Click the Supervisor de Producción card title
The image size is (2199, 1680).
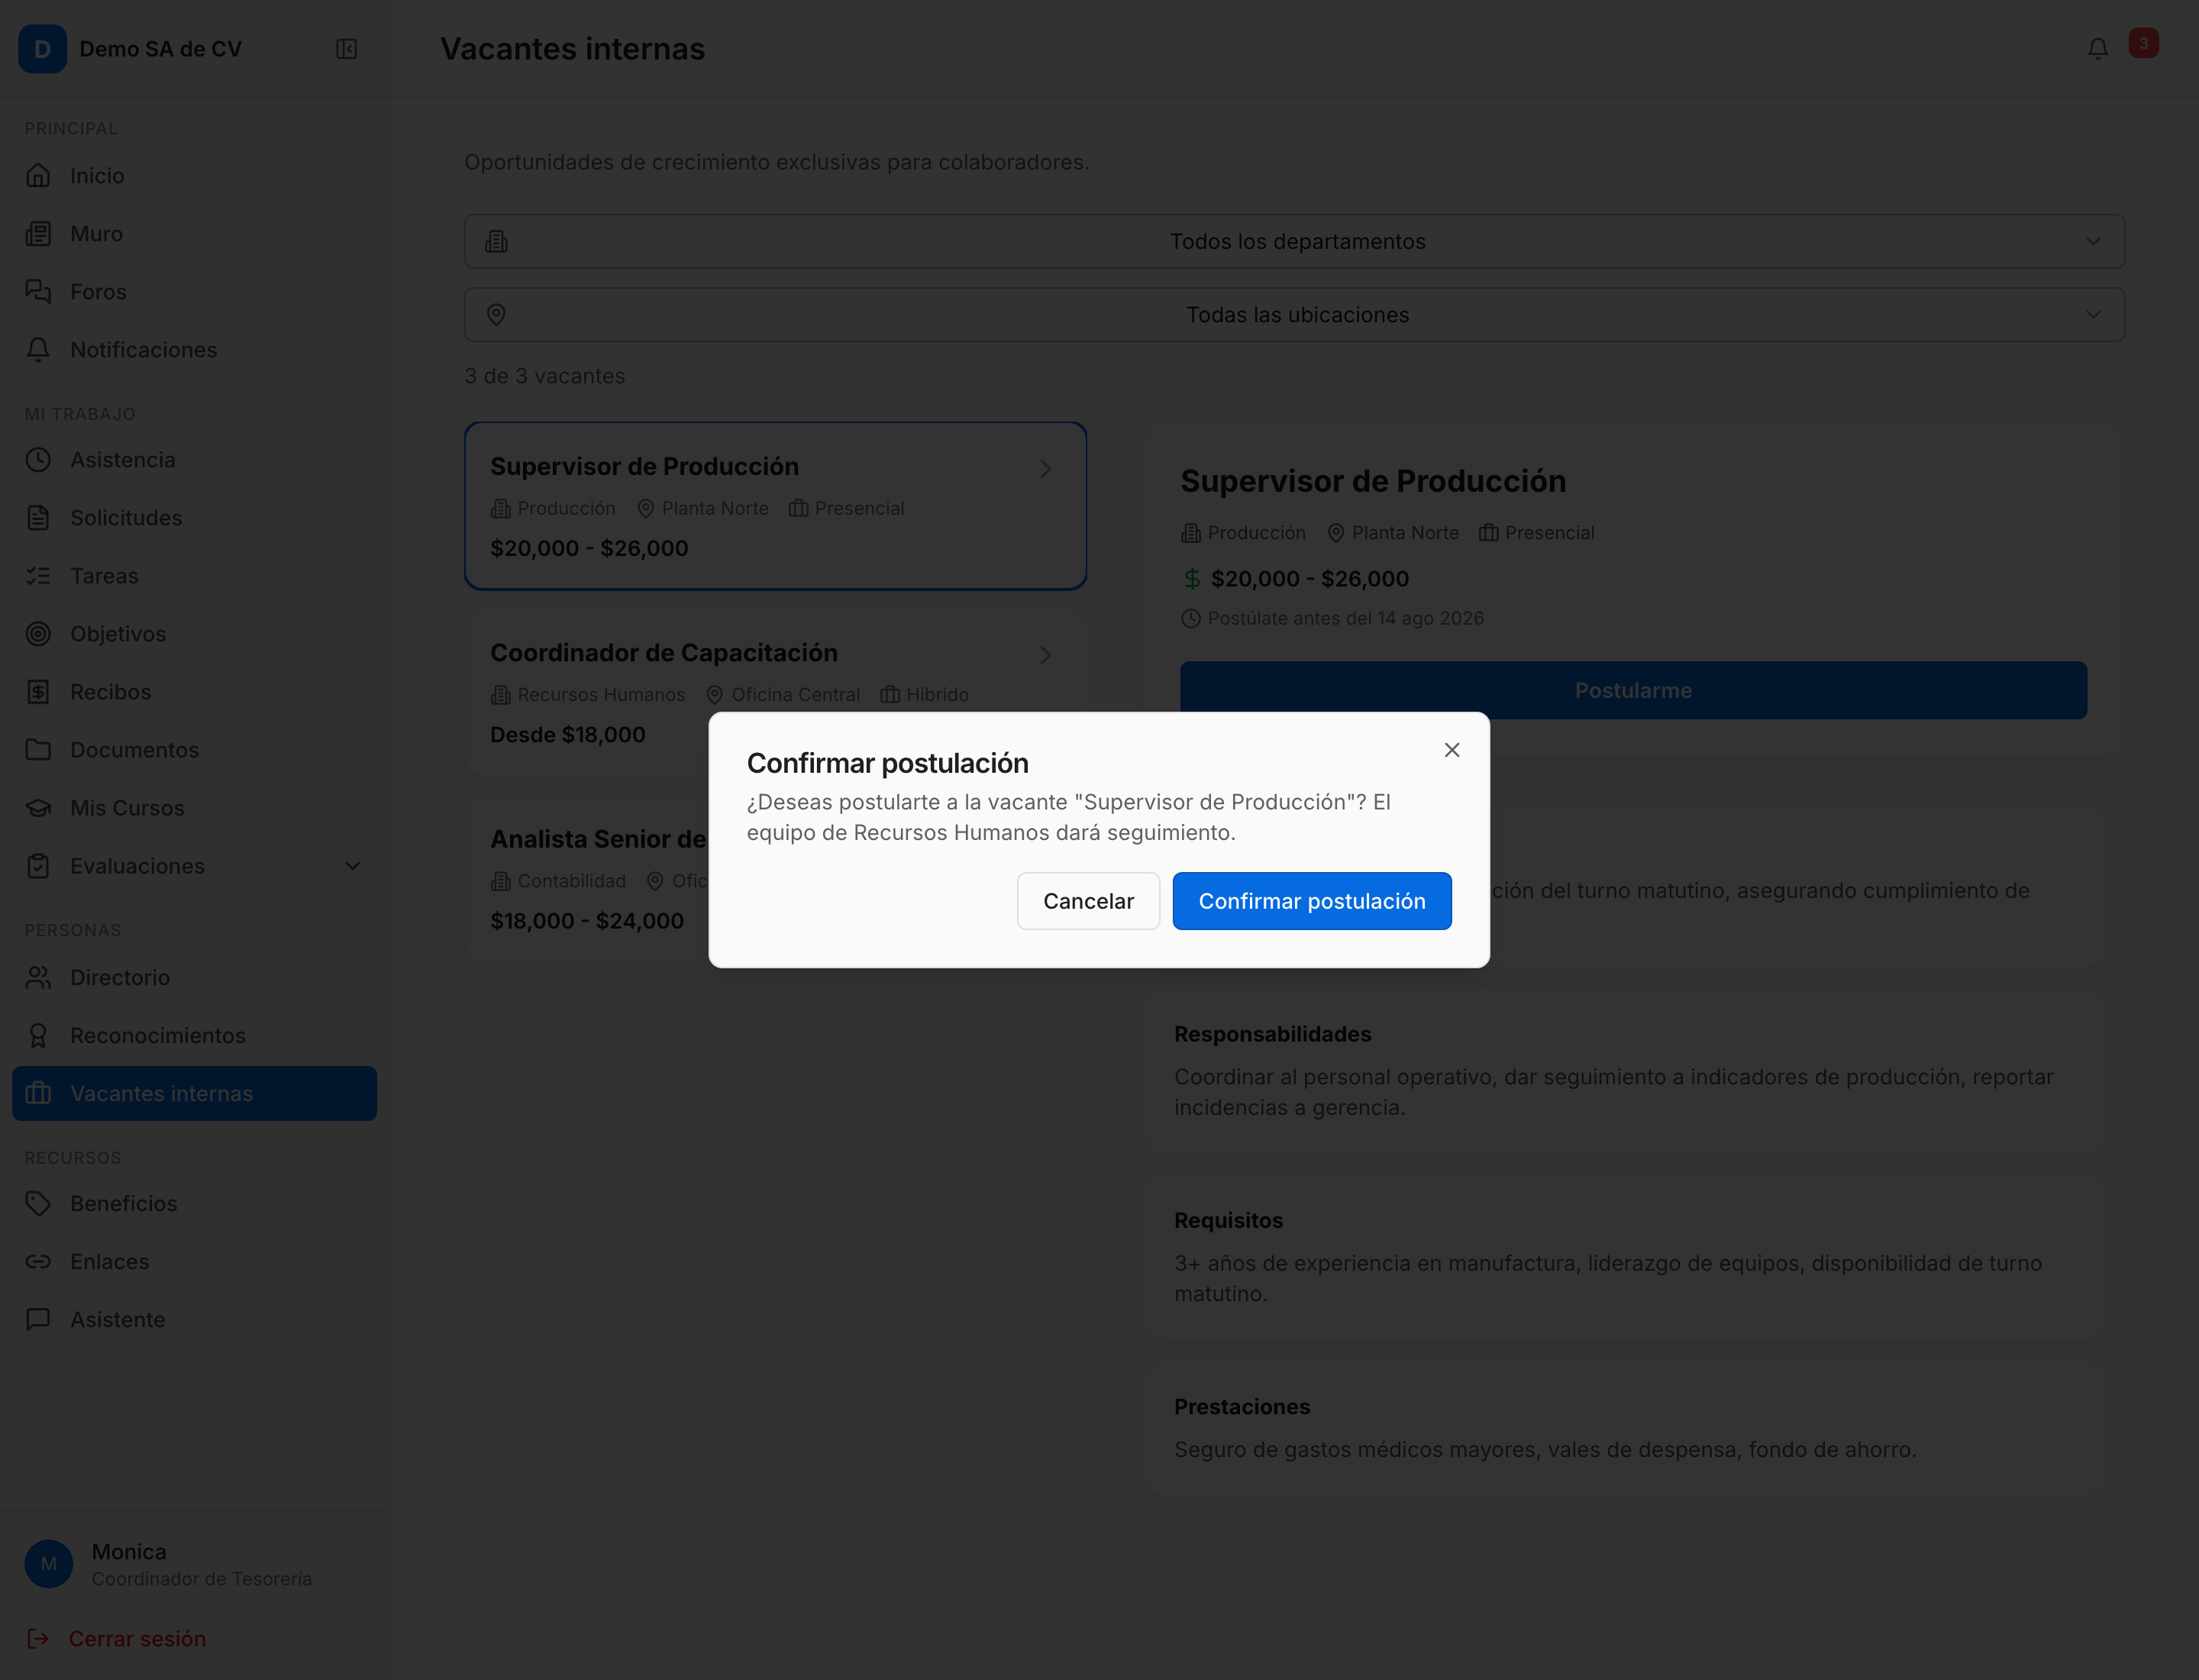[644, 467]
